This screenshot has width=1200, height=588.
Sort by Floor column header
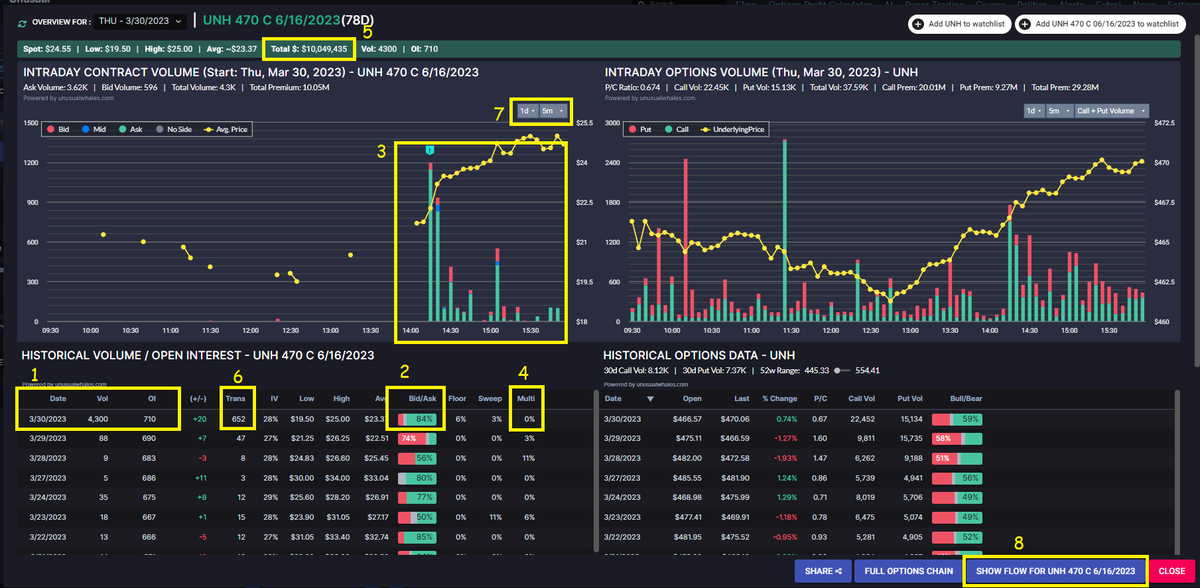point(458,397)
